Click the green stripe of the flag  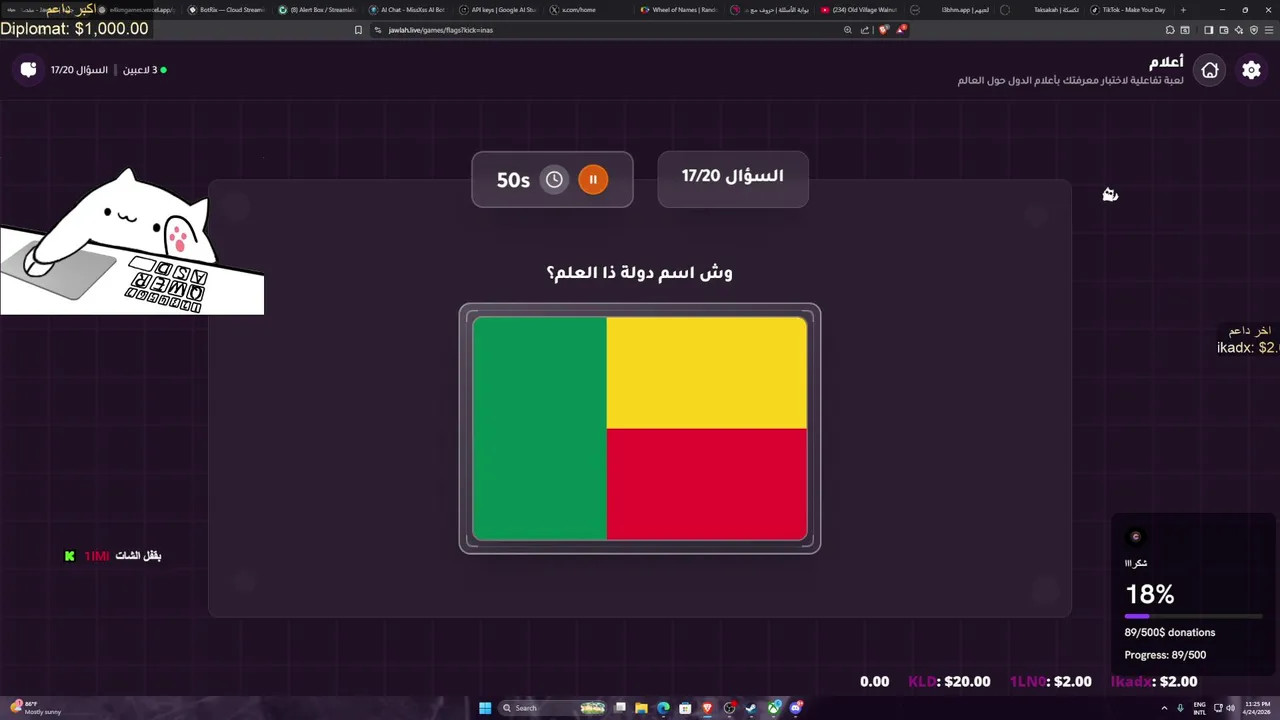[539, 428]
